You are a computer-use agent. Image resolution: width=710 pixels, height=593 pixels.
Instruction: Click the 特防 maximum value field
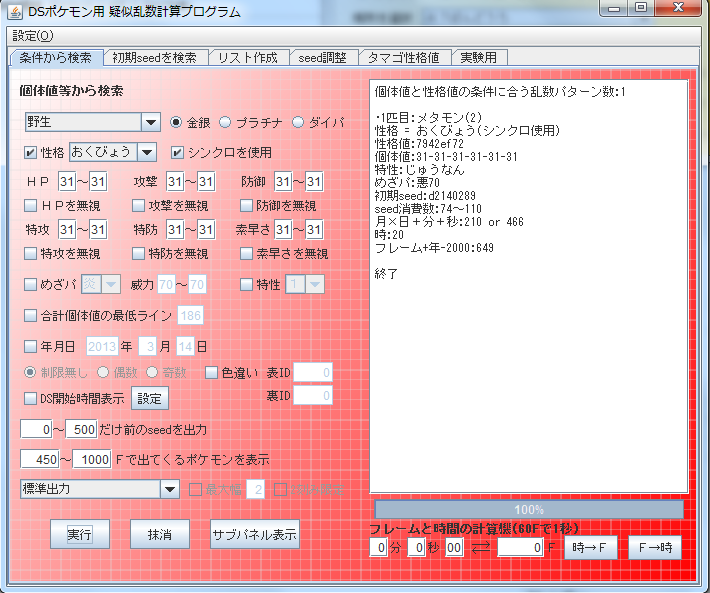(206, 230)
